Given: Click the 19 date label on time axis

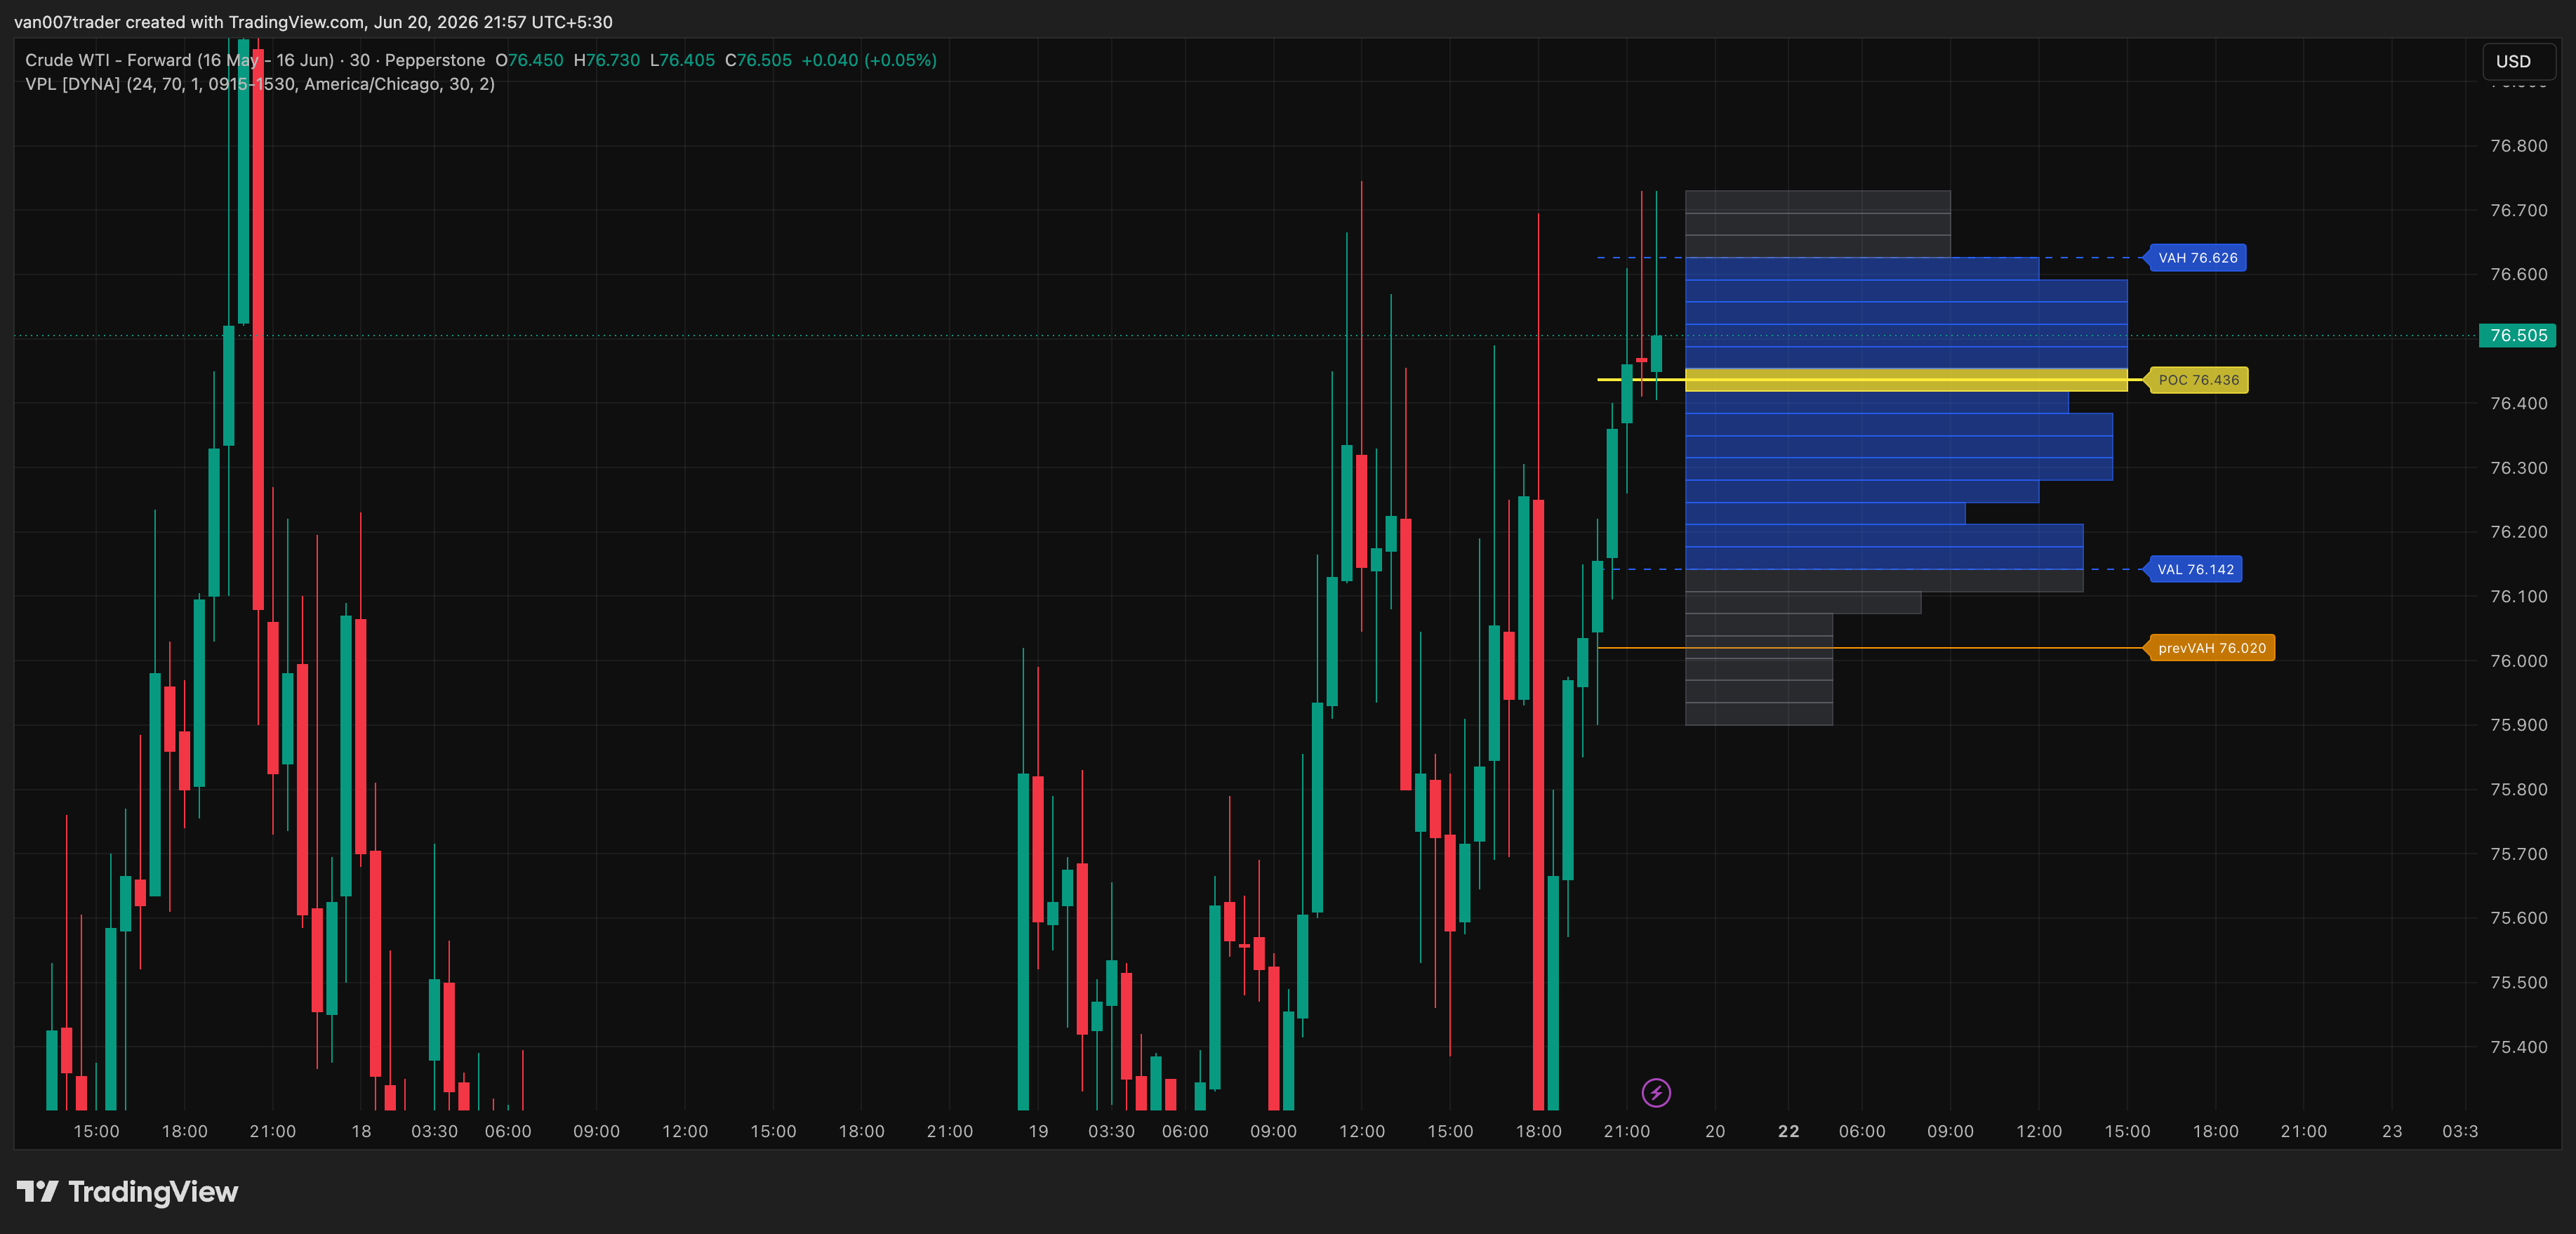Looking at the screenshot, I should 1038,1131.
